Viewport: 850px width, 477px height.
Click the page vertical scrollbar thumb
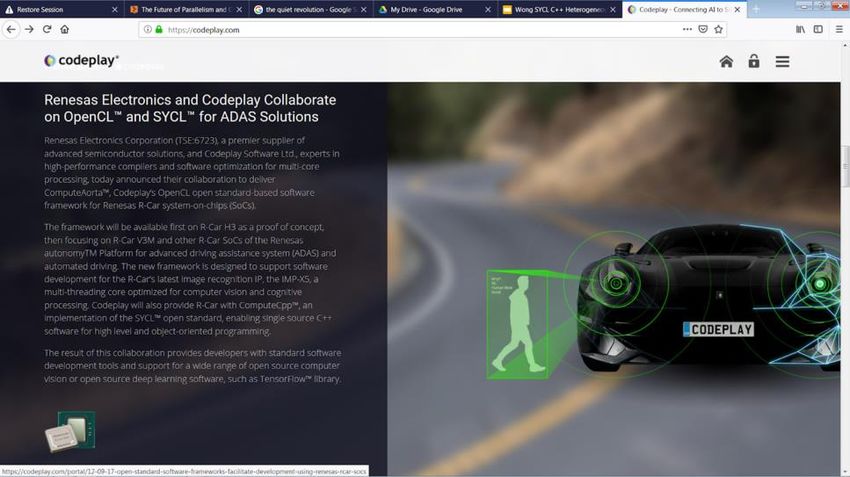pyautogui.click(x=845, y=167)
